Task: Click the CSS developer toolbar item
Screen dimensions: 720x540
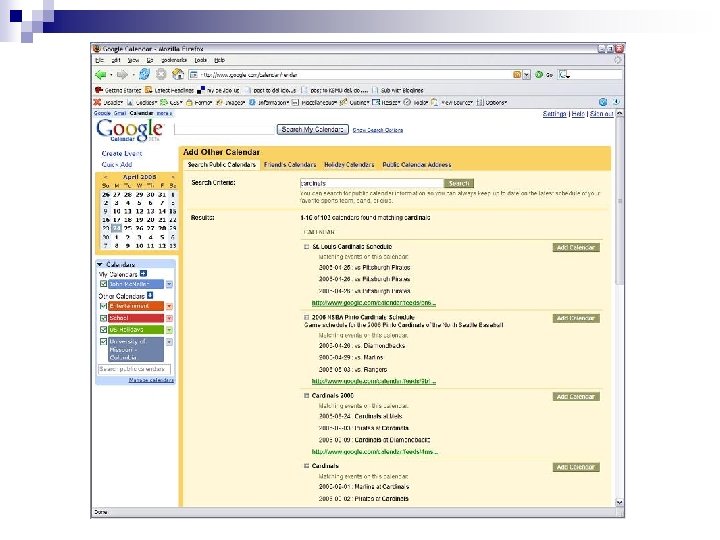Action: click(x=171, y=102)
